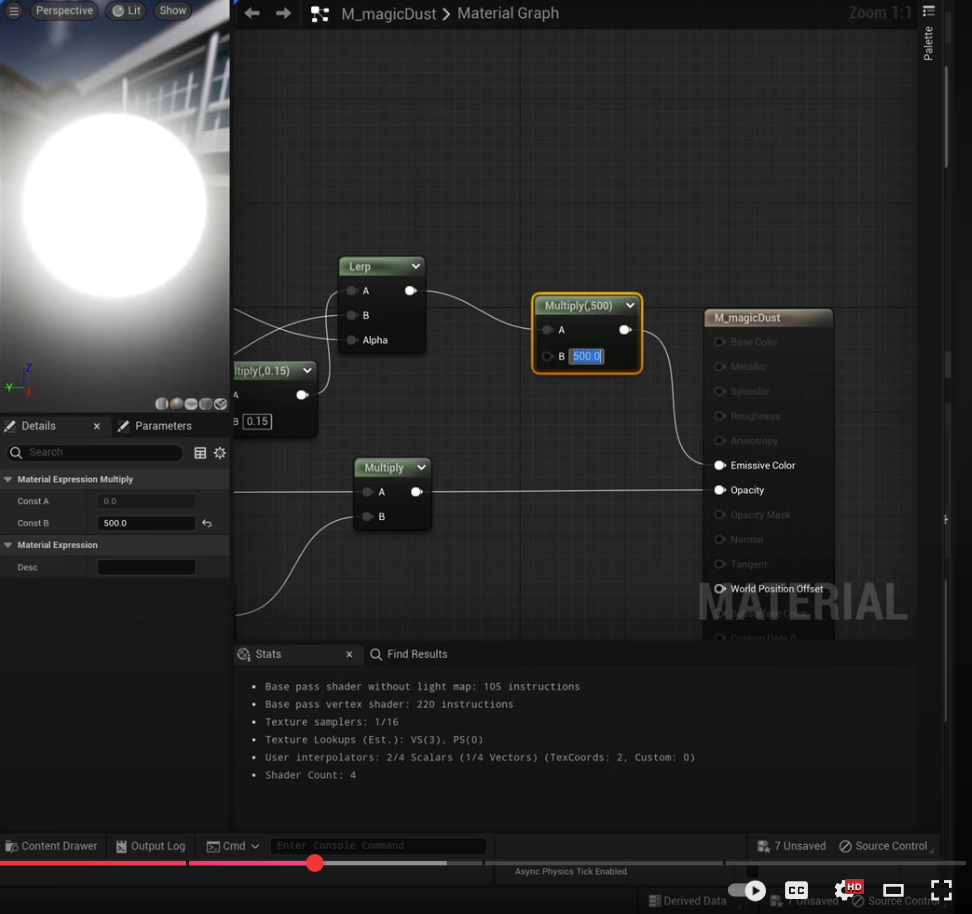Collapse the Multiply(,500) node header
Image resolution: width=972 pixels, height=914 pixels.
point(630,304)
